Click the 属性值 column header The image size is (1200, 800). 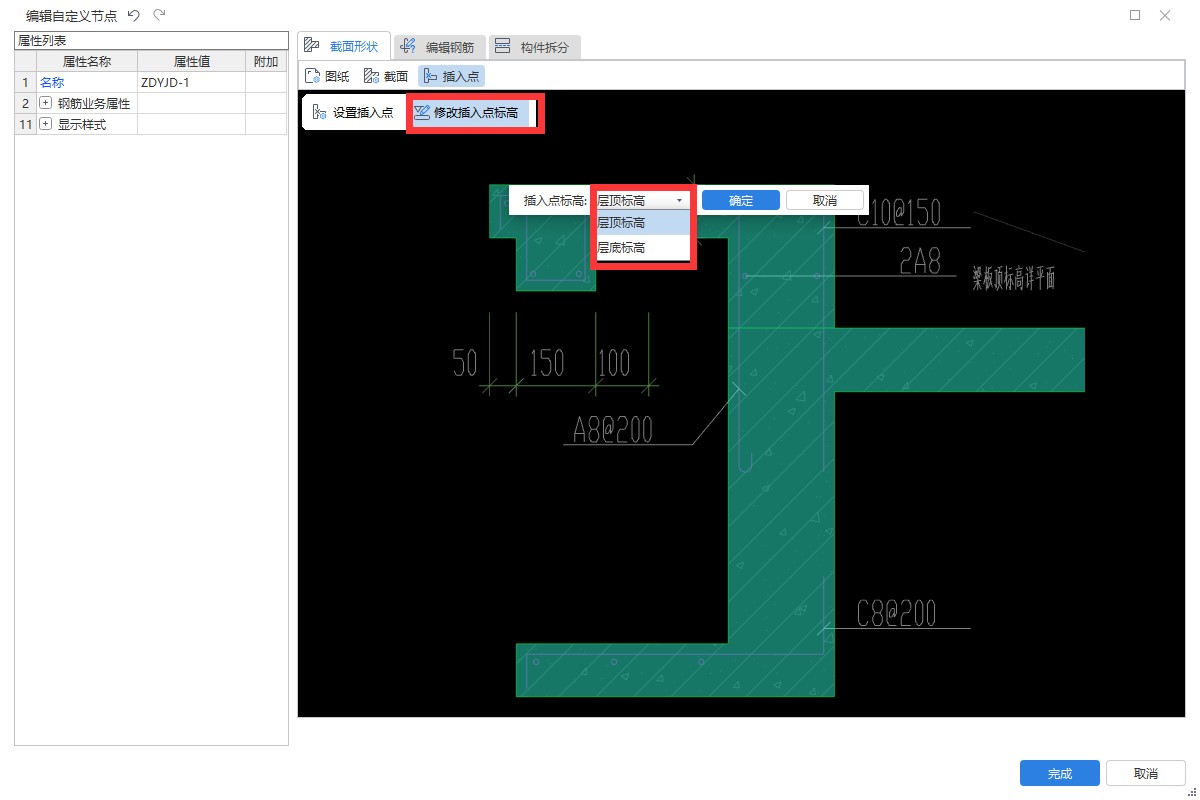point(191,61)
